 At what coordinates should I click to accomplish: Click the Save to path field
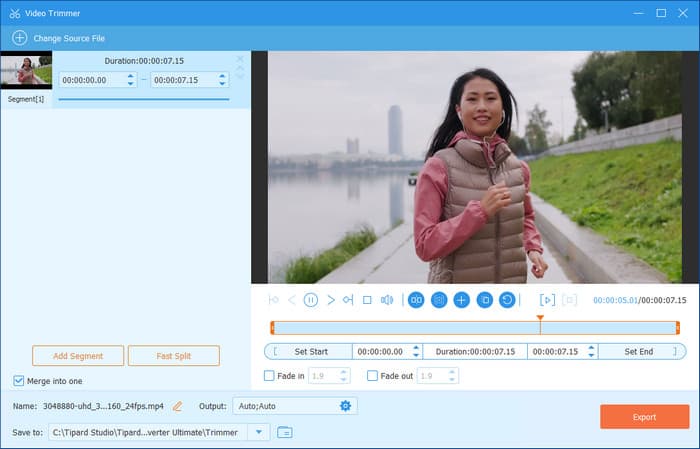149,432
